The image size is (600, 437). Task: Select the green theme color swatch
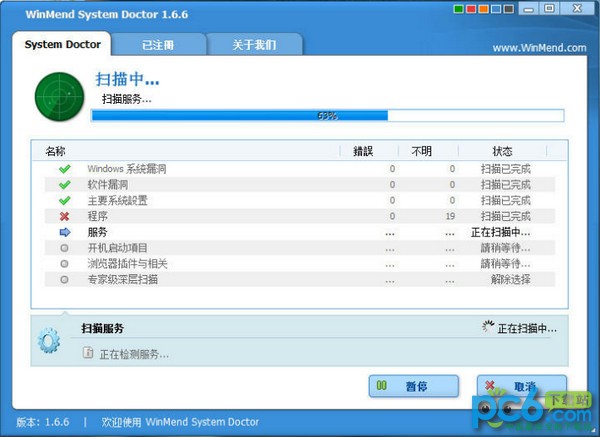point(458,9)
